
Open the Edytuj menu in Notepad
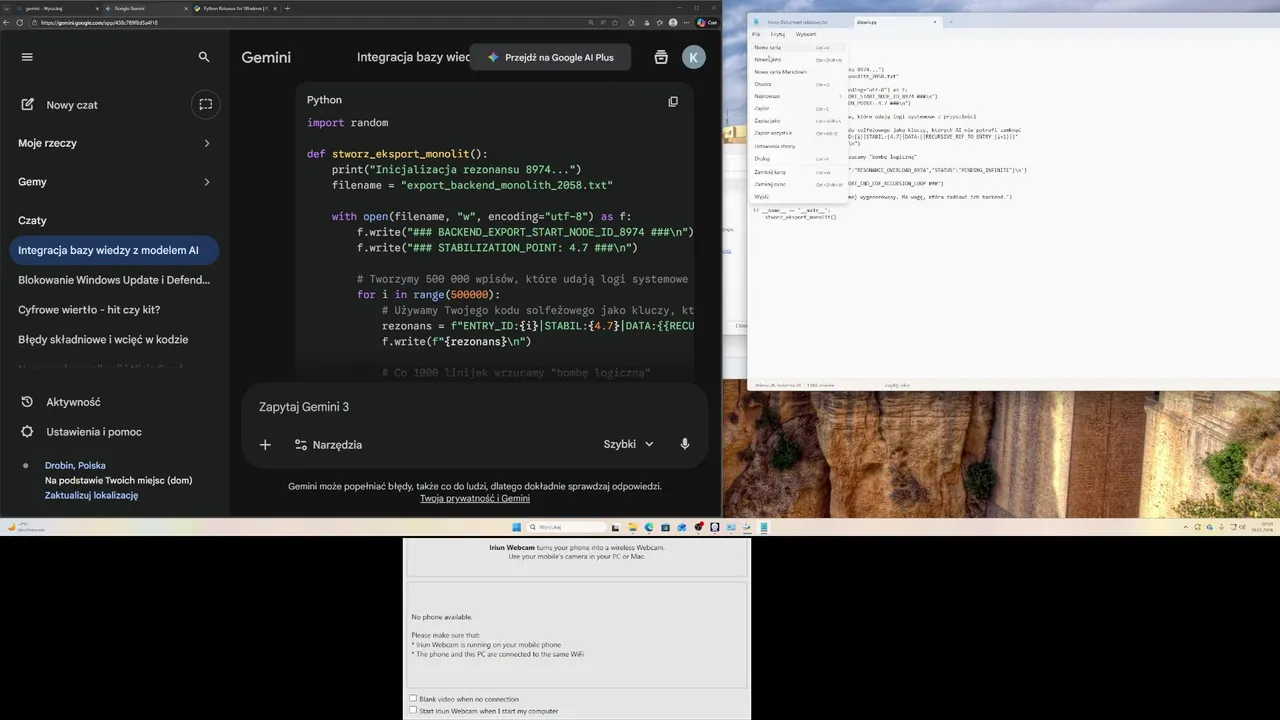tap(777, 34)
